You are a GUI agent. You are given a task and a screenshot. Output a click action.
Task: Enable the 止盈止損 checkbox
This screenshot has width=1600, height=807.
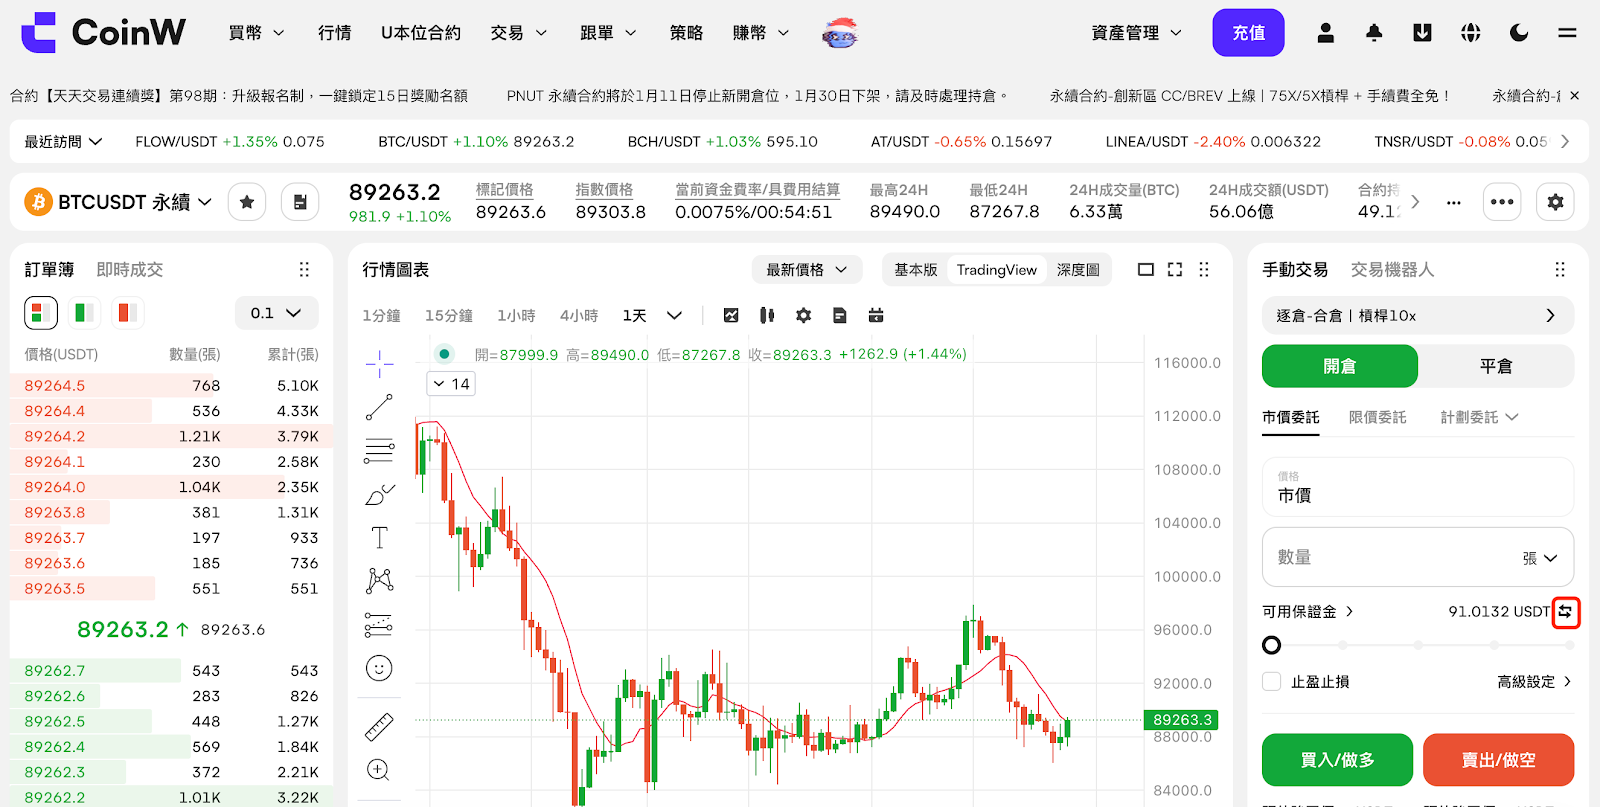pyautogui.click(x=1272, y=682)
